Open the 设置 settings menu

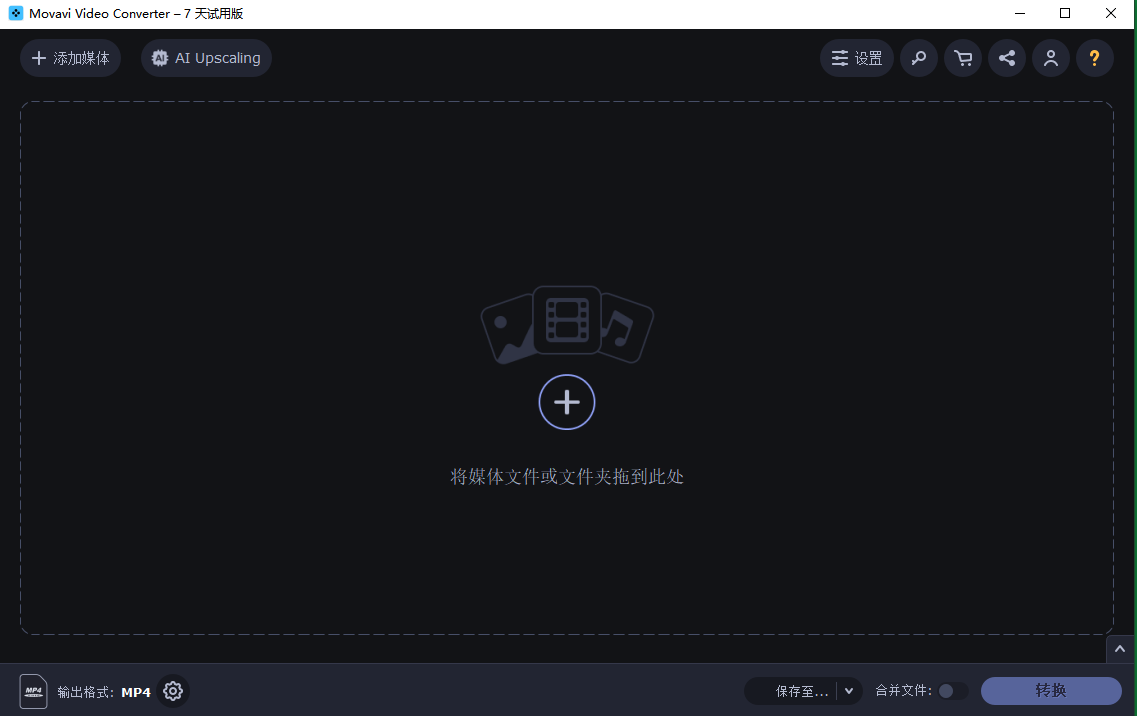pyautogui.click(x=856, y=58)
